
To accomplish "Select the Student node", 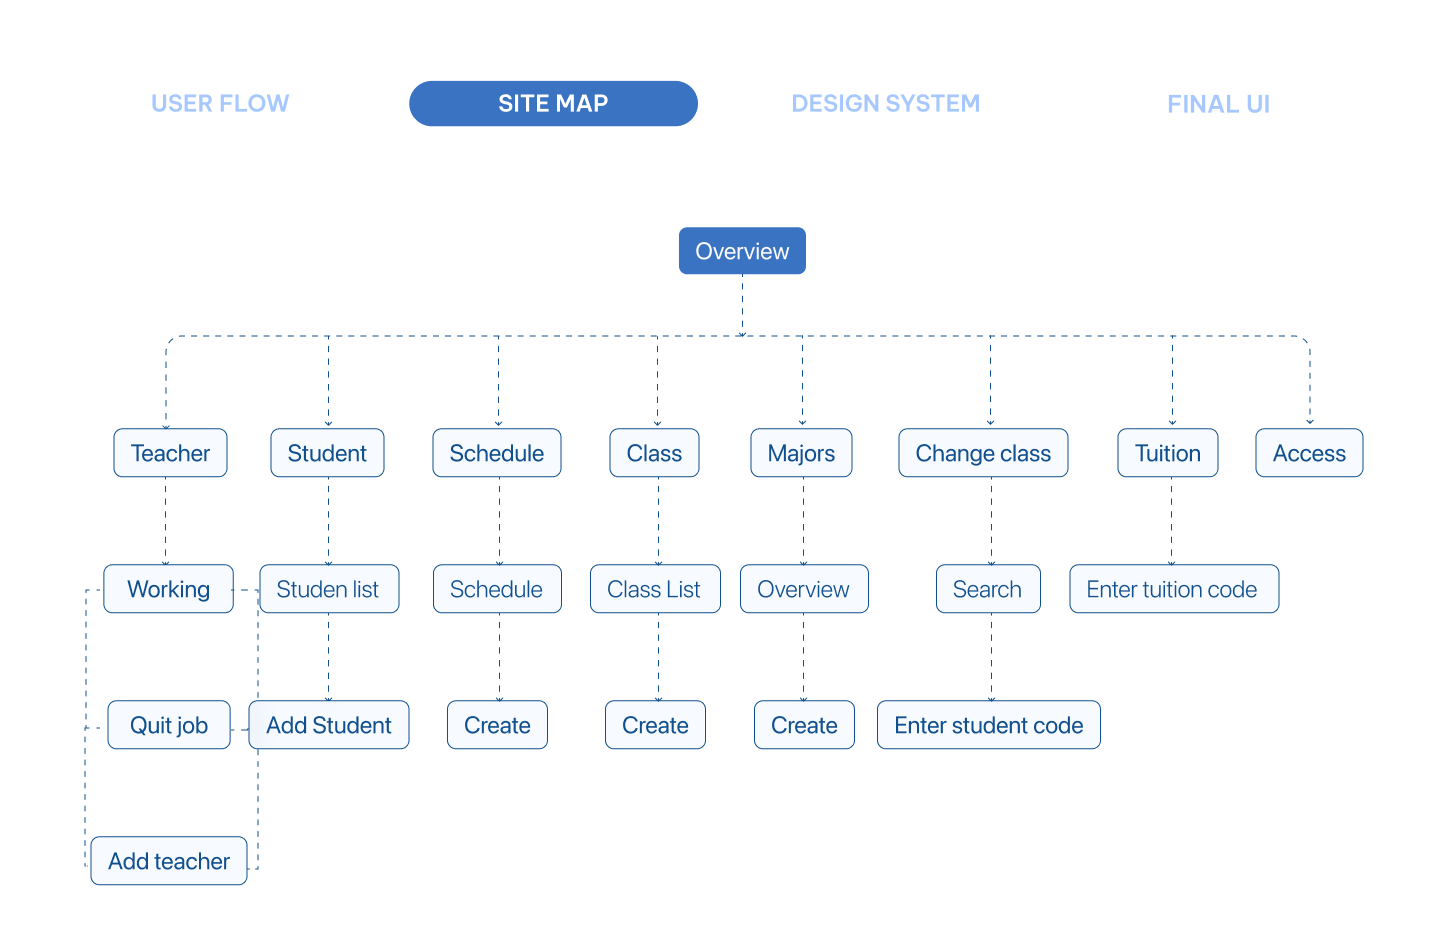I will tap(327, 453).
